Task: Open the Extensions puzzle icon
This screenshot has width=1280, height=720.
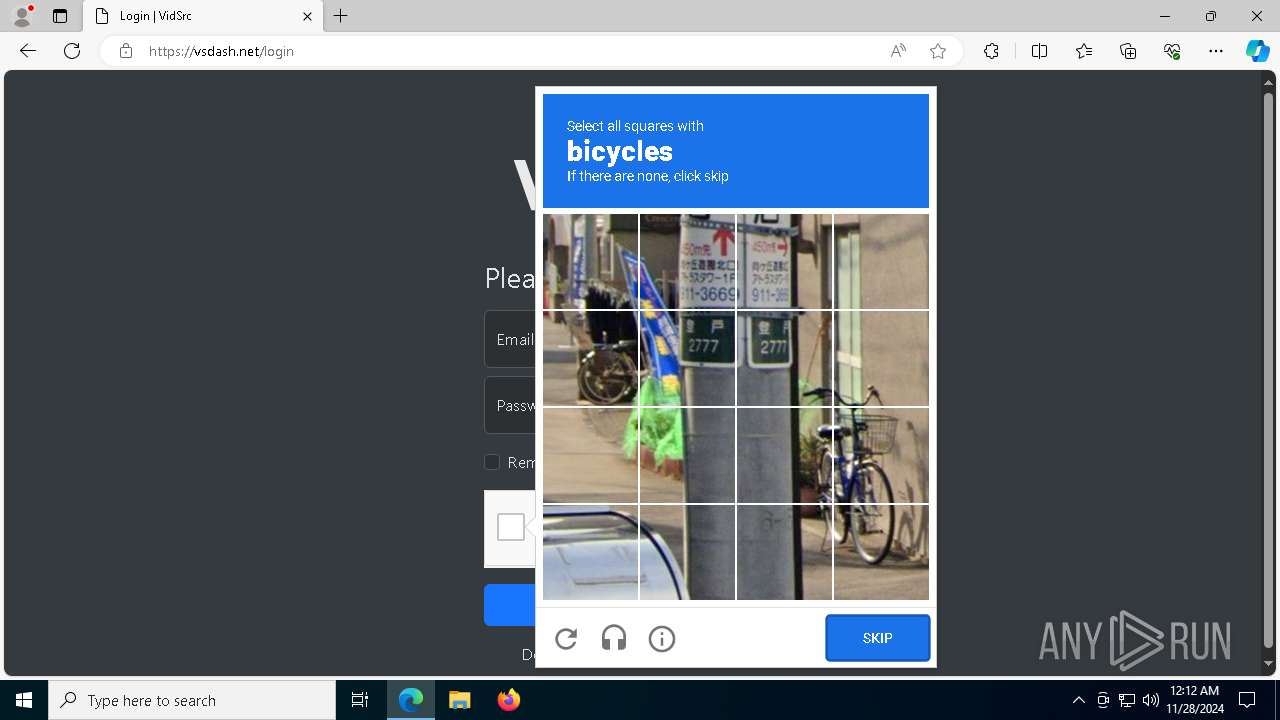Action: 991,51
